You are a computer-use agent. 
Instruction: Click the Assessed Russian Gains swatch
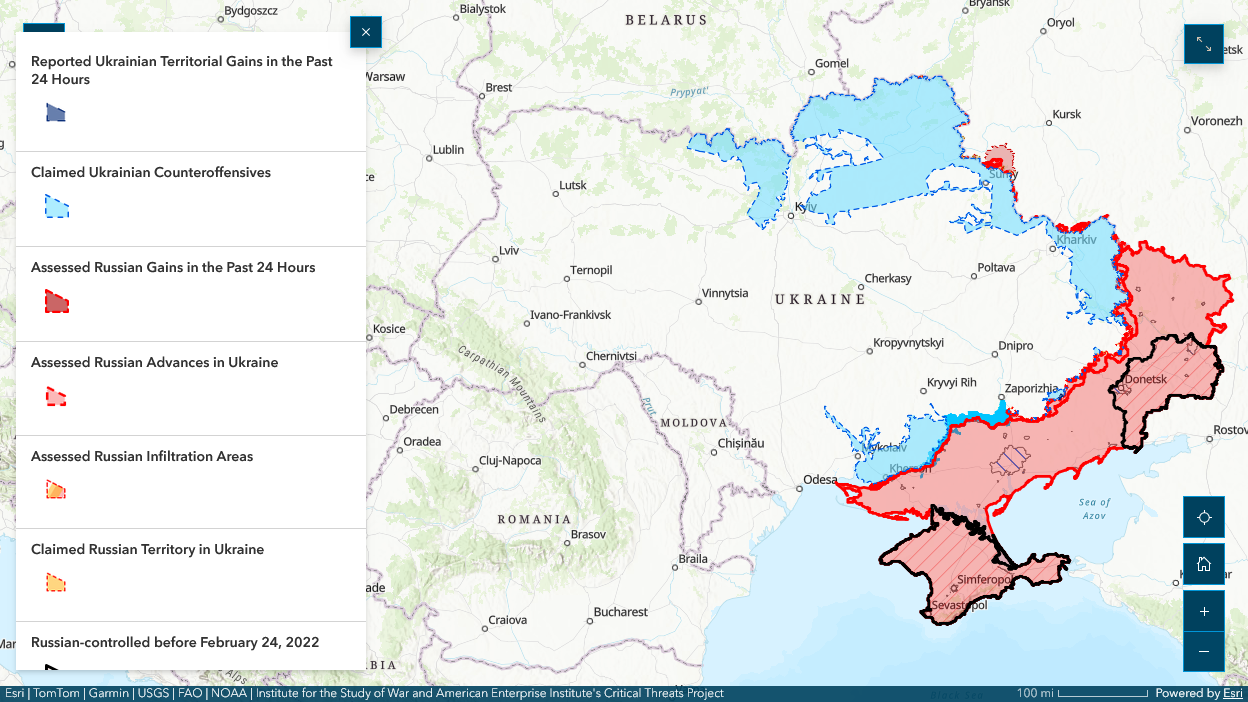coord(57,302)
